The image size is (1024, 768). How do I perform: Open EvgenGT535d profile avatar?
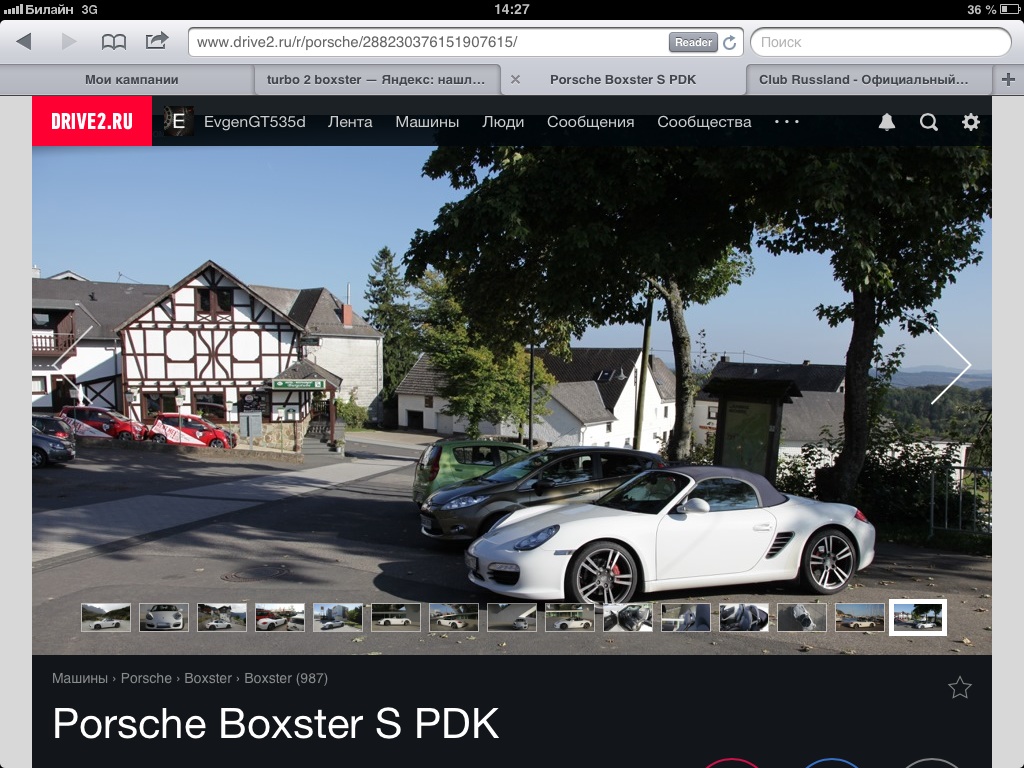click(178, 121)
